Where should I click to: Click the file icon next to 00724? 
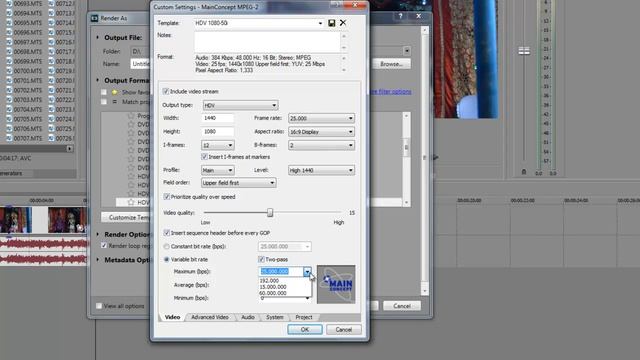tap(51, 119)
